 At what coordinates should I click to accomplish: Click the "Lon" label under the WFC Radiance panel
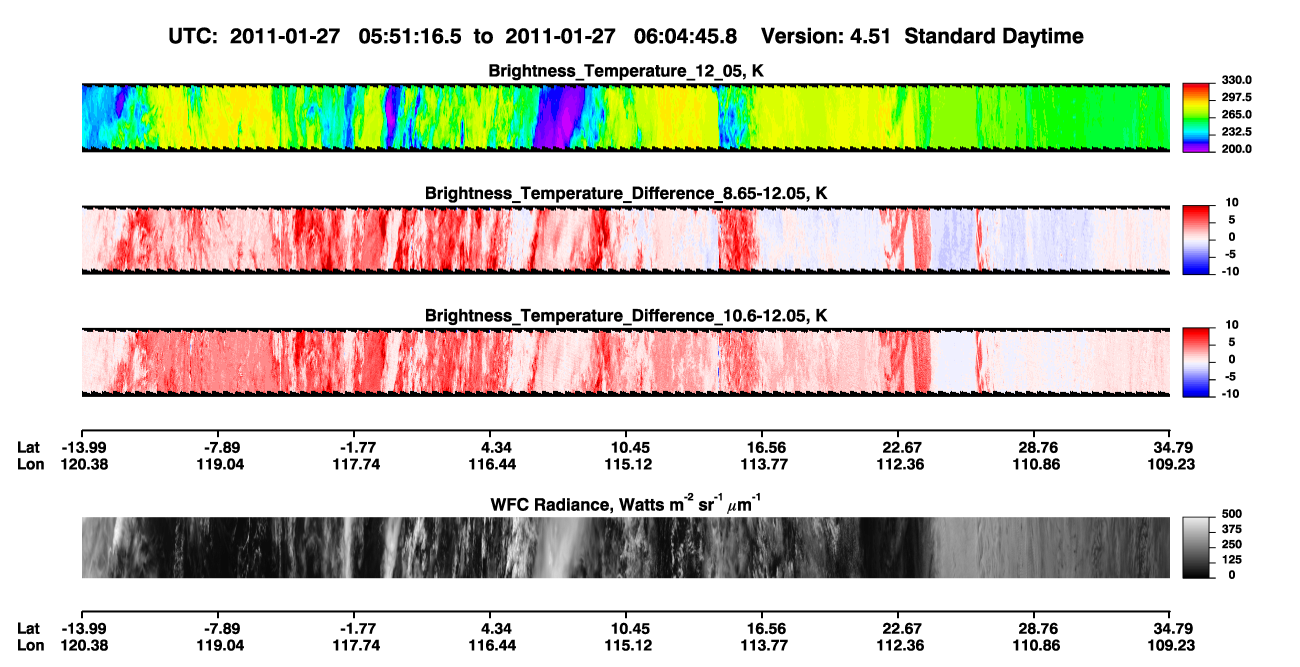point(30,645)
